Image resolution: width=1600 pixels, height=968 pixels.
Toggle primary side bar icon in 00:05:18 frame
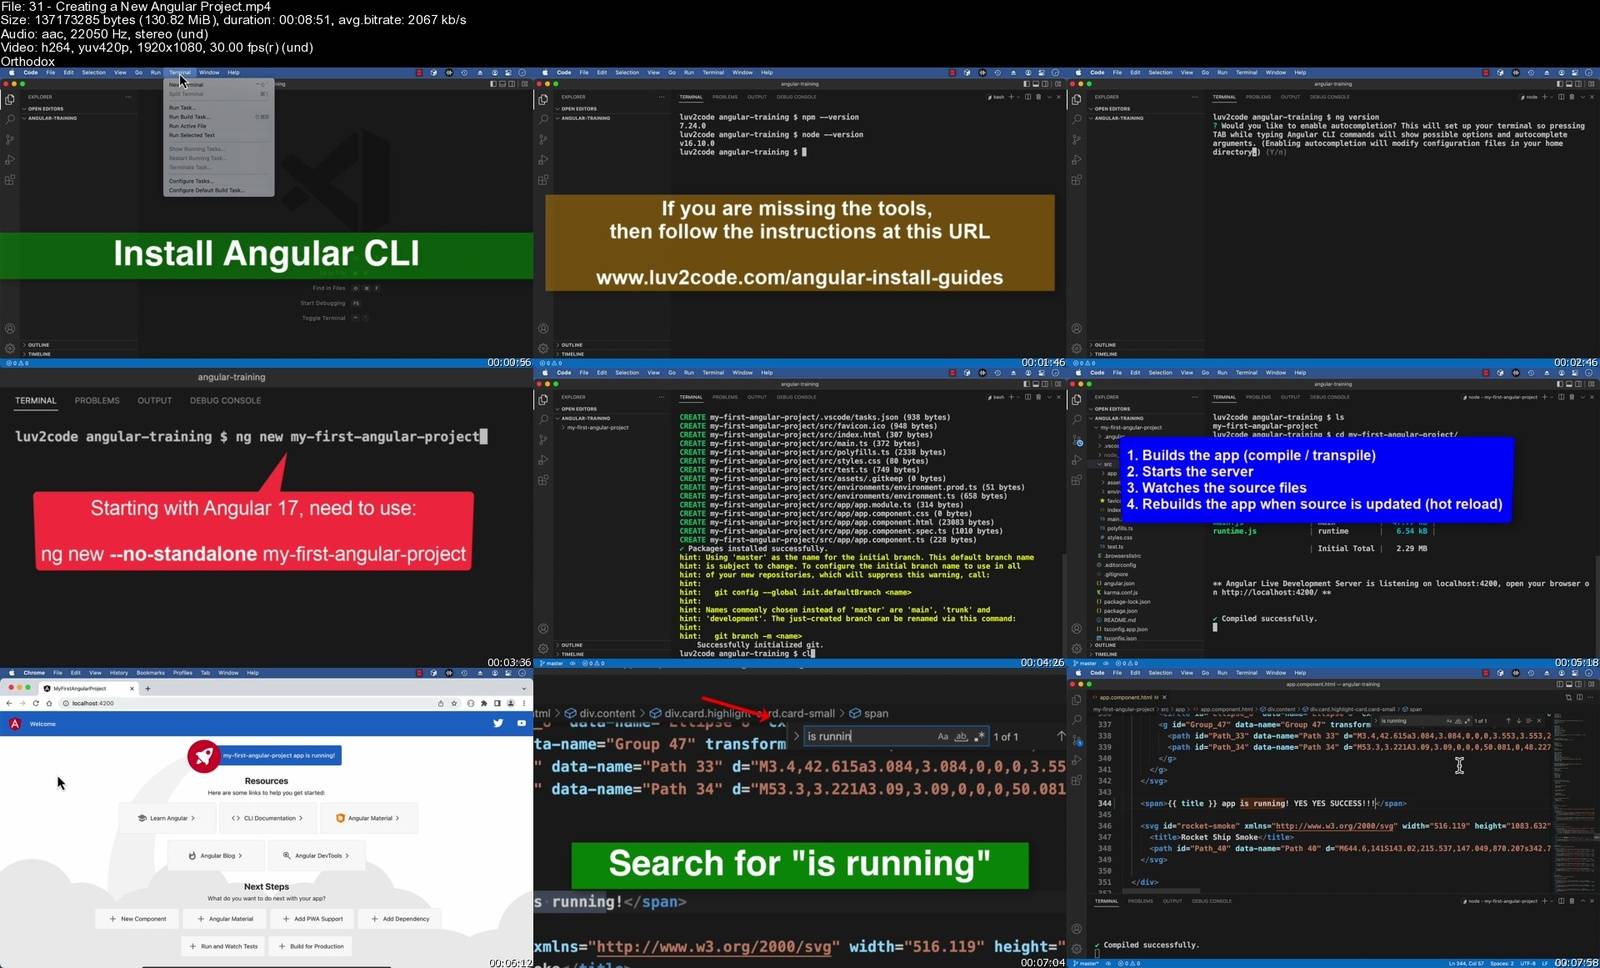[x=1560, y=384]
